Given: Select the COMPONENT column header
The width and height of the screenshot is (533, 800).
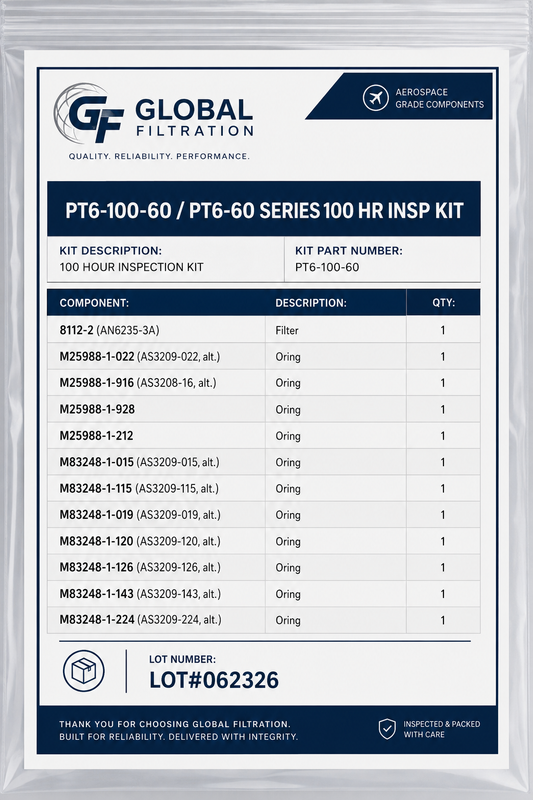Looking at the screenshot, I should pyautogui.click(x=94, y=303).
